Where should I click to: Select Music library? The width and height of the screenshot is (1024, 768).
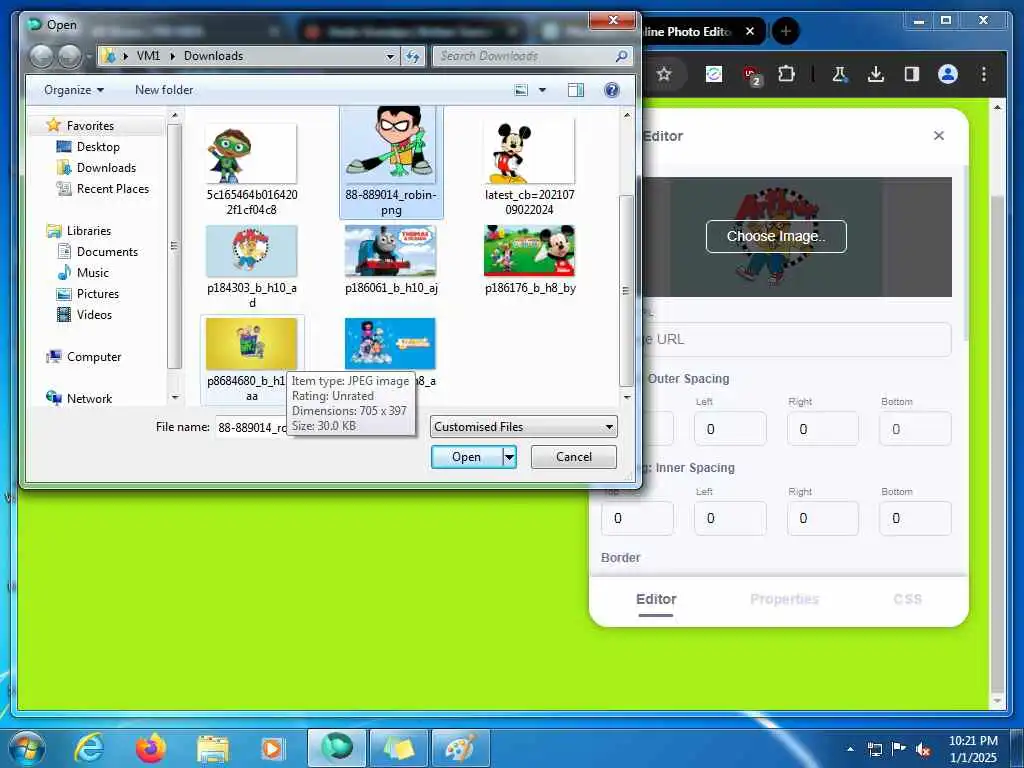click(x=93, y=273)
